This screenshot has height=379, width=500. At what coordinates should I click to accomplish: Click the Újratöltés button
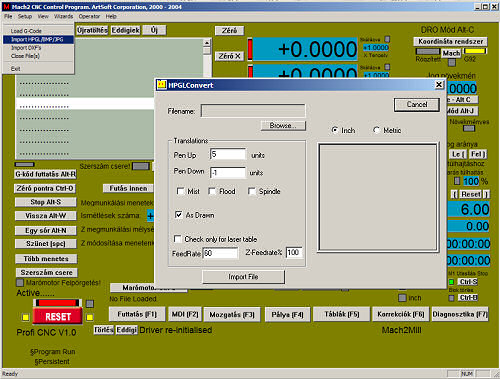pos(92,30)
